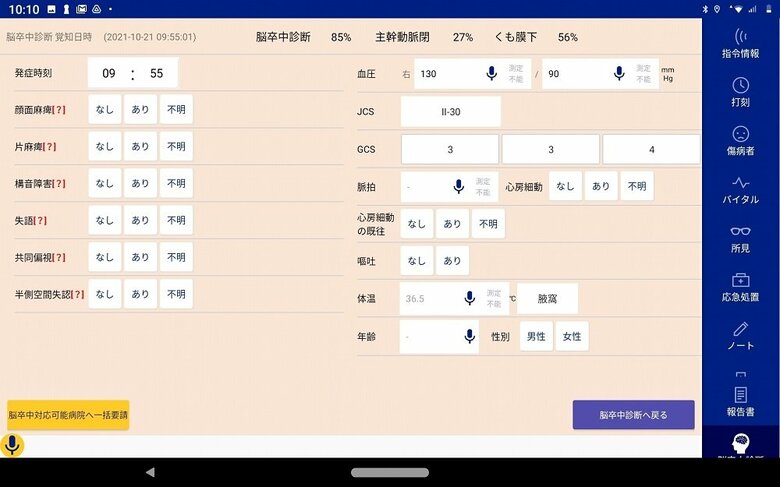Open the 打刻 clock section
780x487 pixels.
pos(740,93)
